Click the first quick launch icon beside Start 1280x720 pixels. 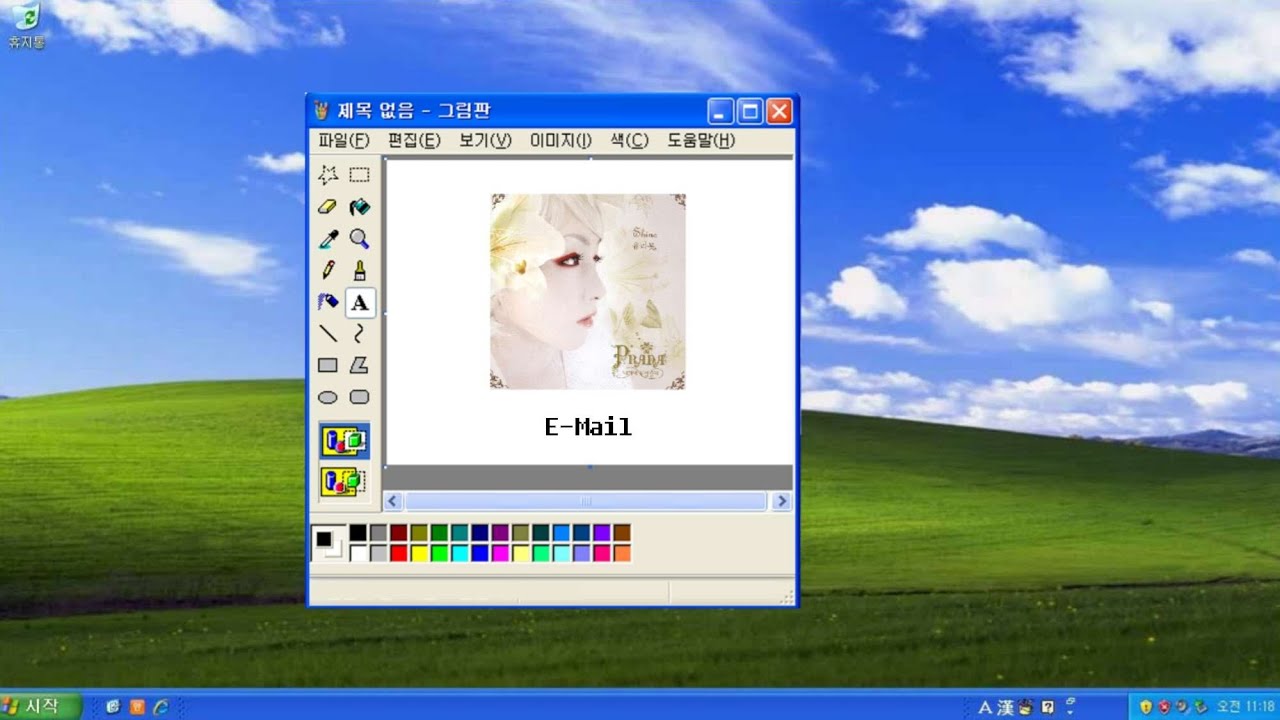tap(112, 706)
